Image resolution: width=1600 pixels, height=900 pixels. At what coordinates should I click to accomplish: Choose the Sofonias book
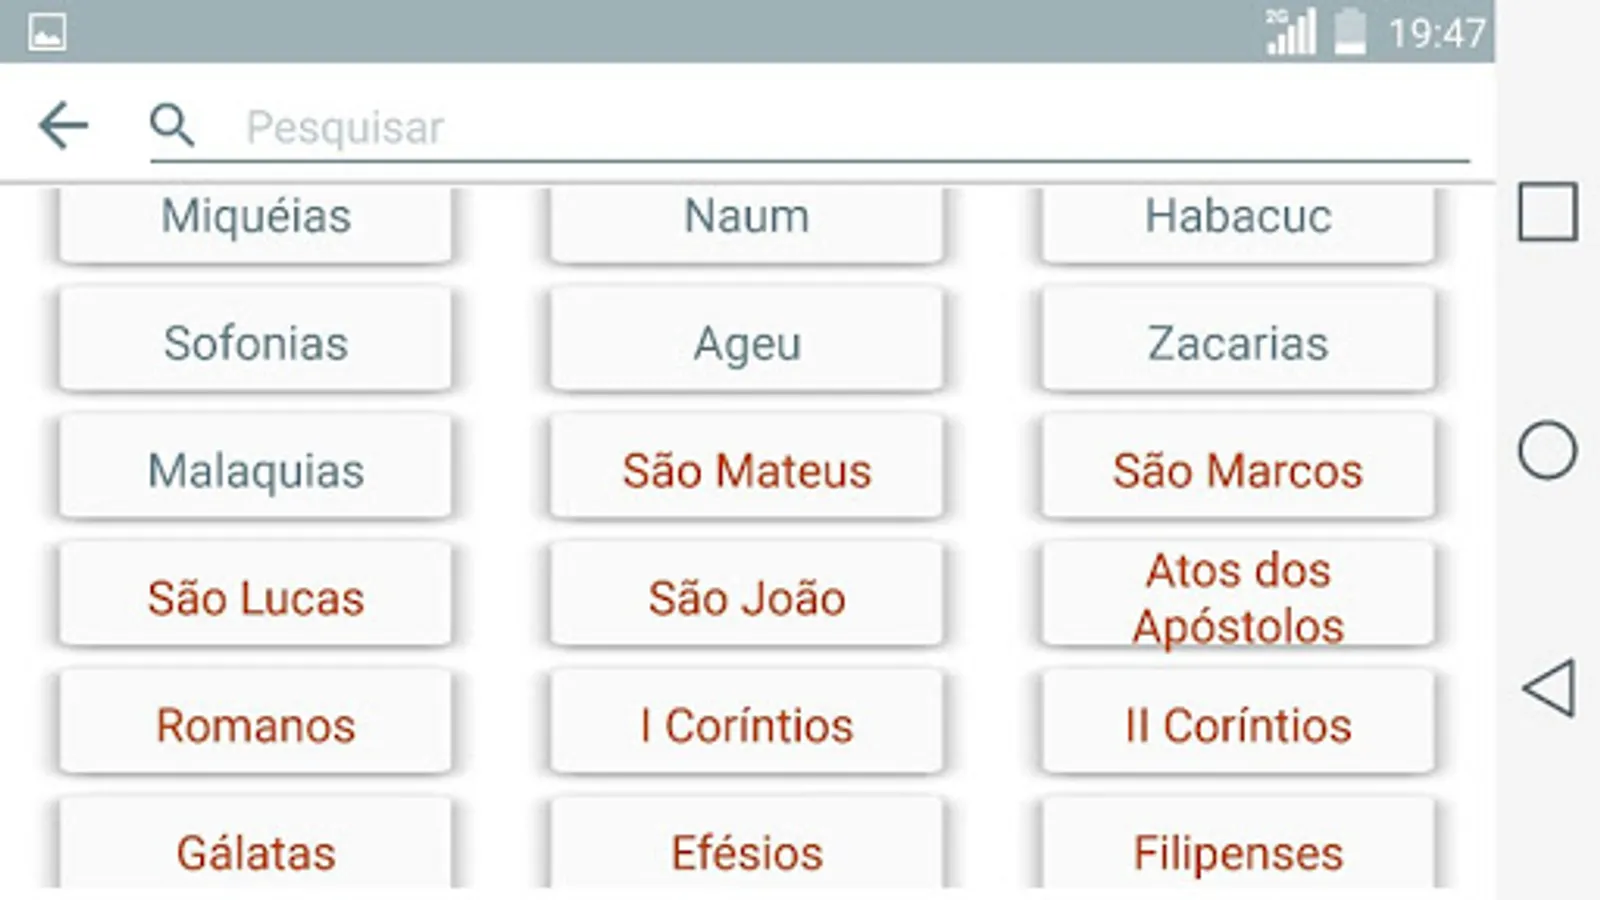[x=256, y=343]
